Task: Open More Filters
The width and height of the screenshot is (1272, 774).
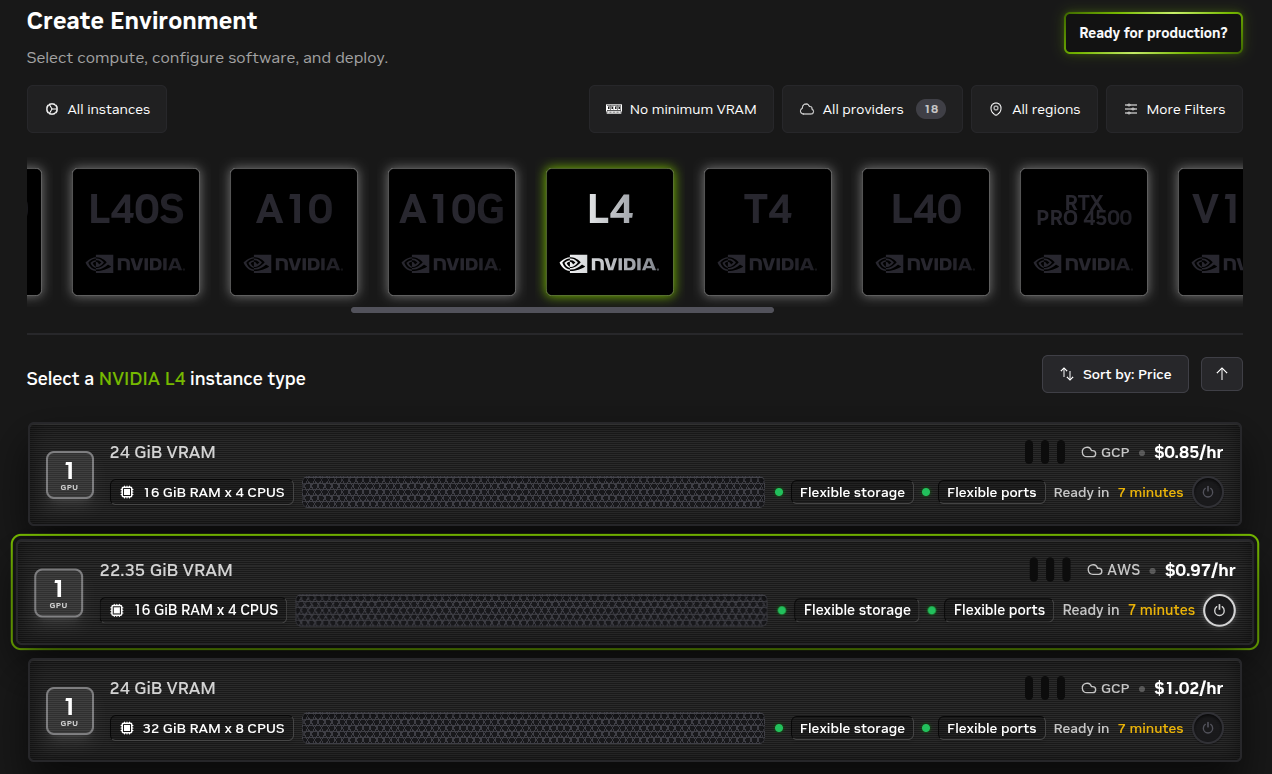Action: (x=1174, y=109)
